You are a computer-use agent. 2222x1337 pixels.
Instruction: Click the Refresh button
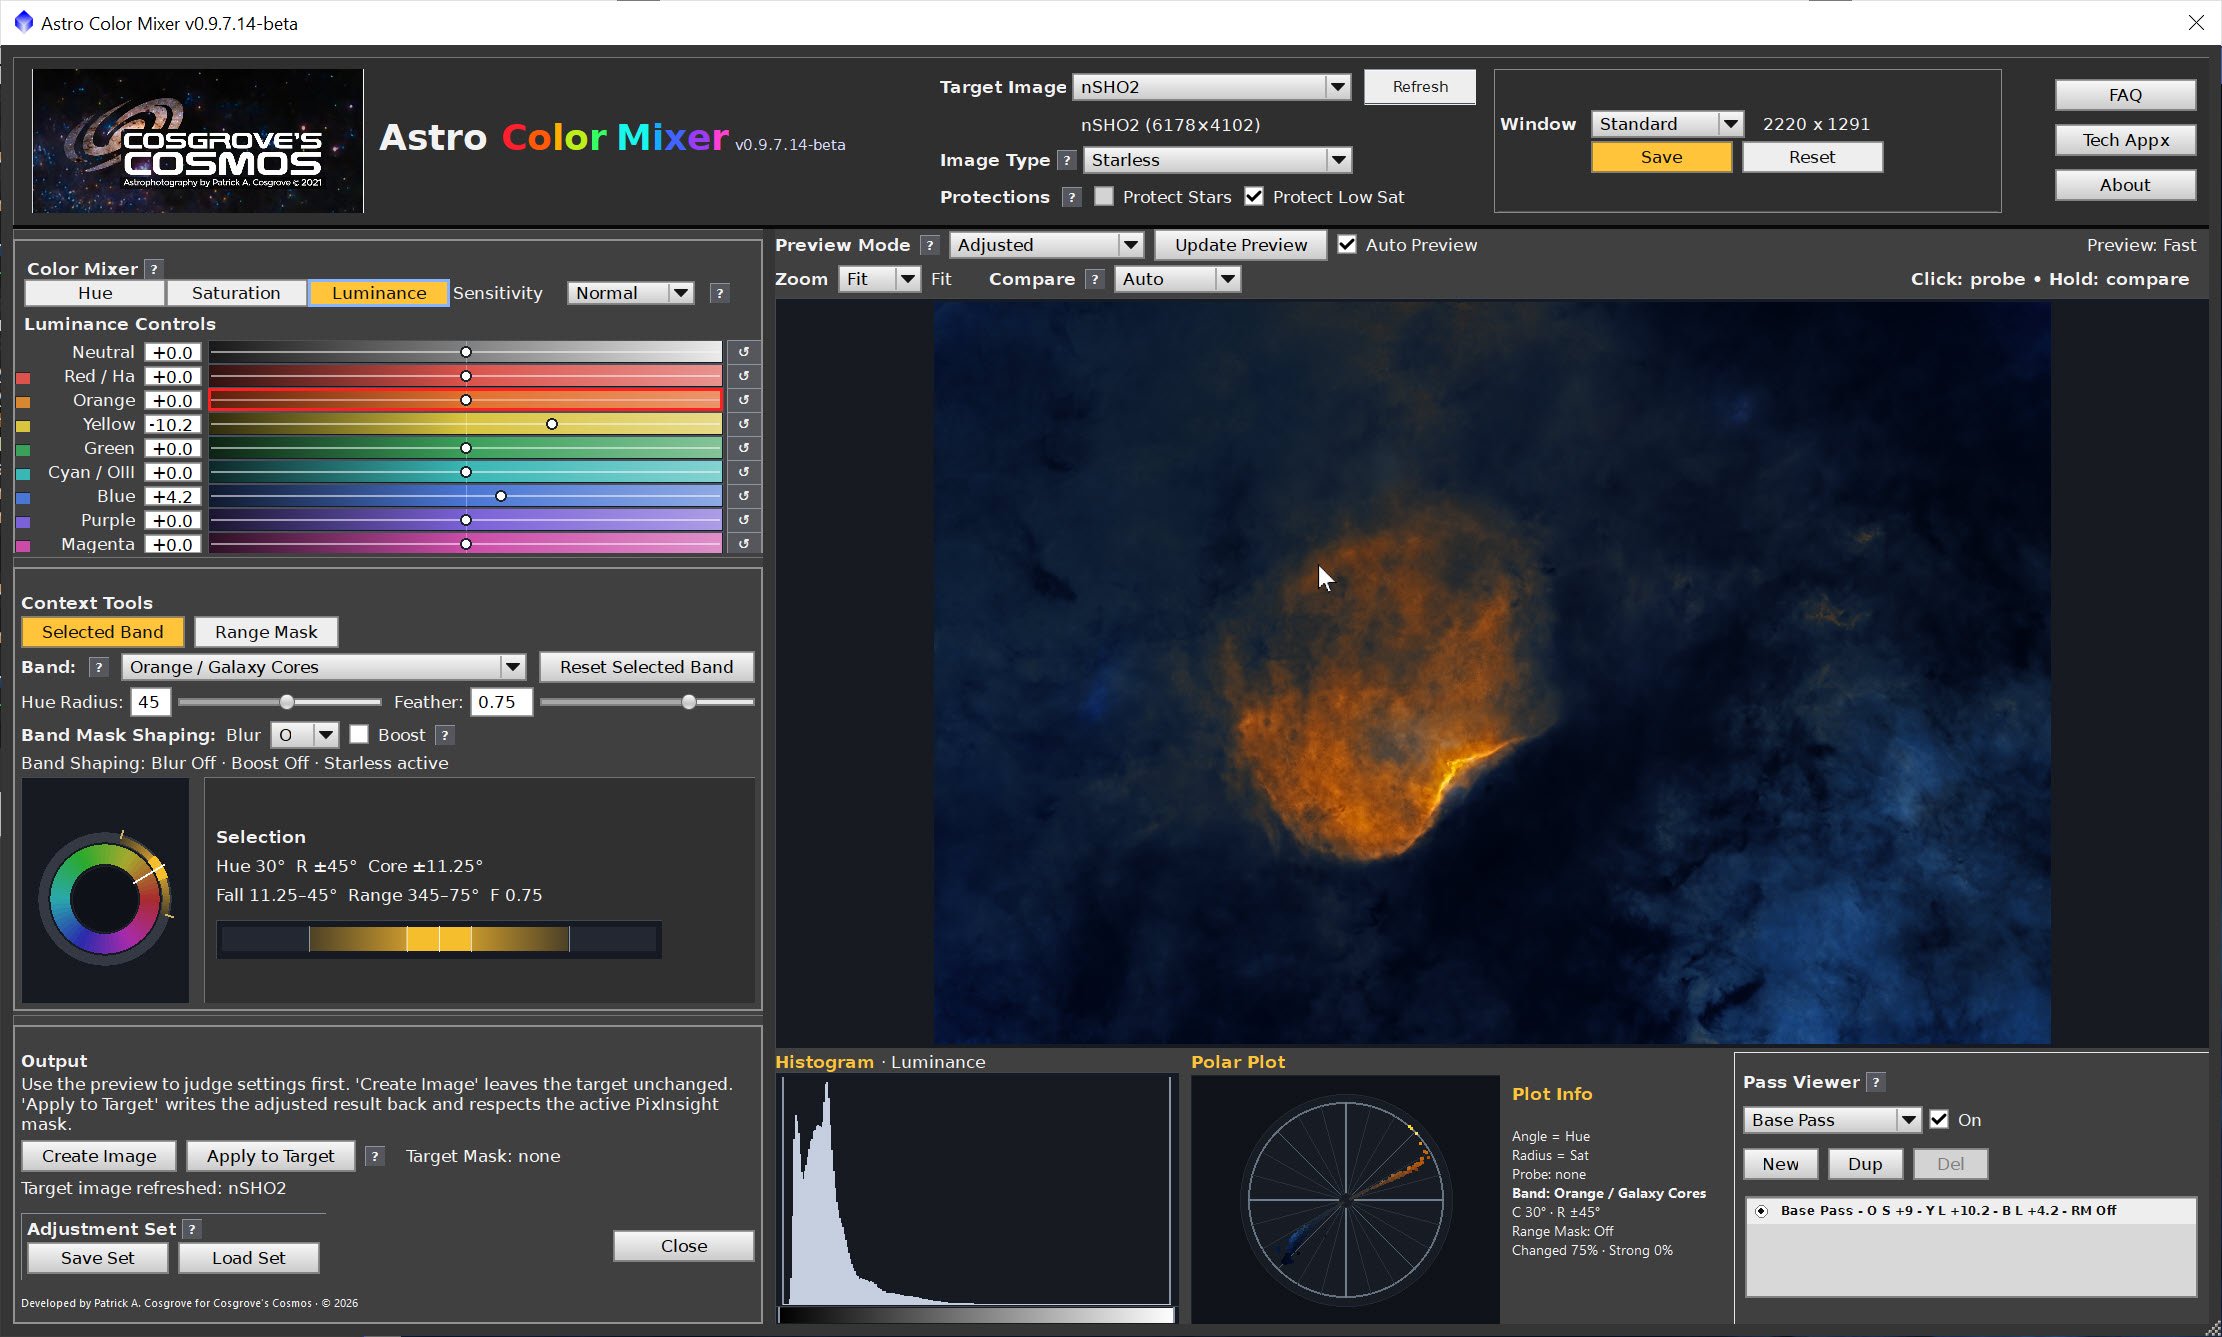[1420, 87]
